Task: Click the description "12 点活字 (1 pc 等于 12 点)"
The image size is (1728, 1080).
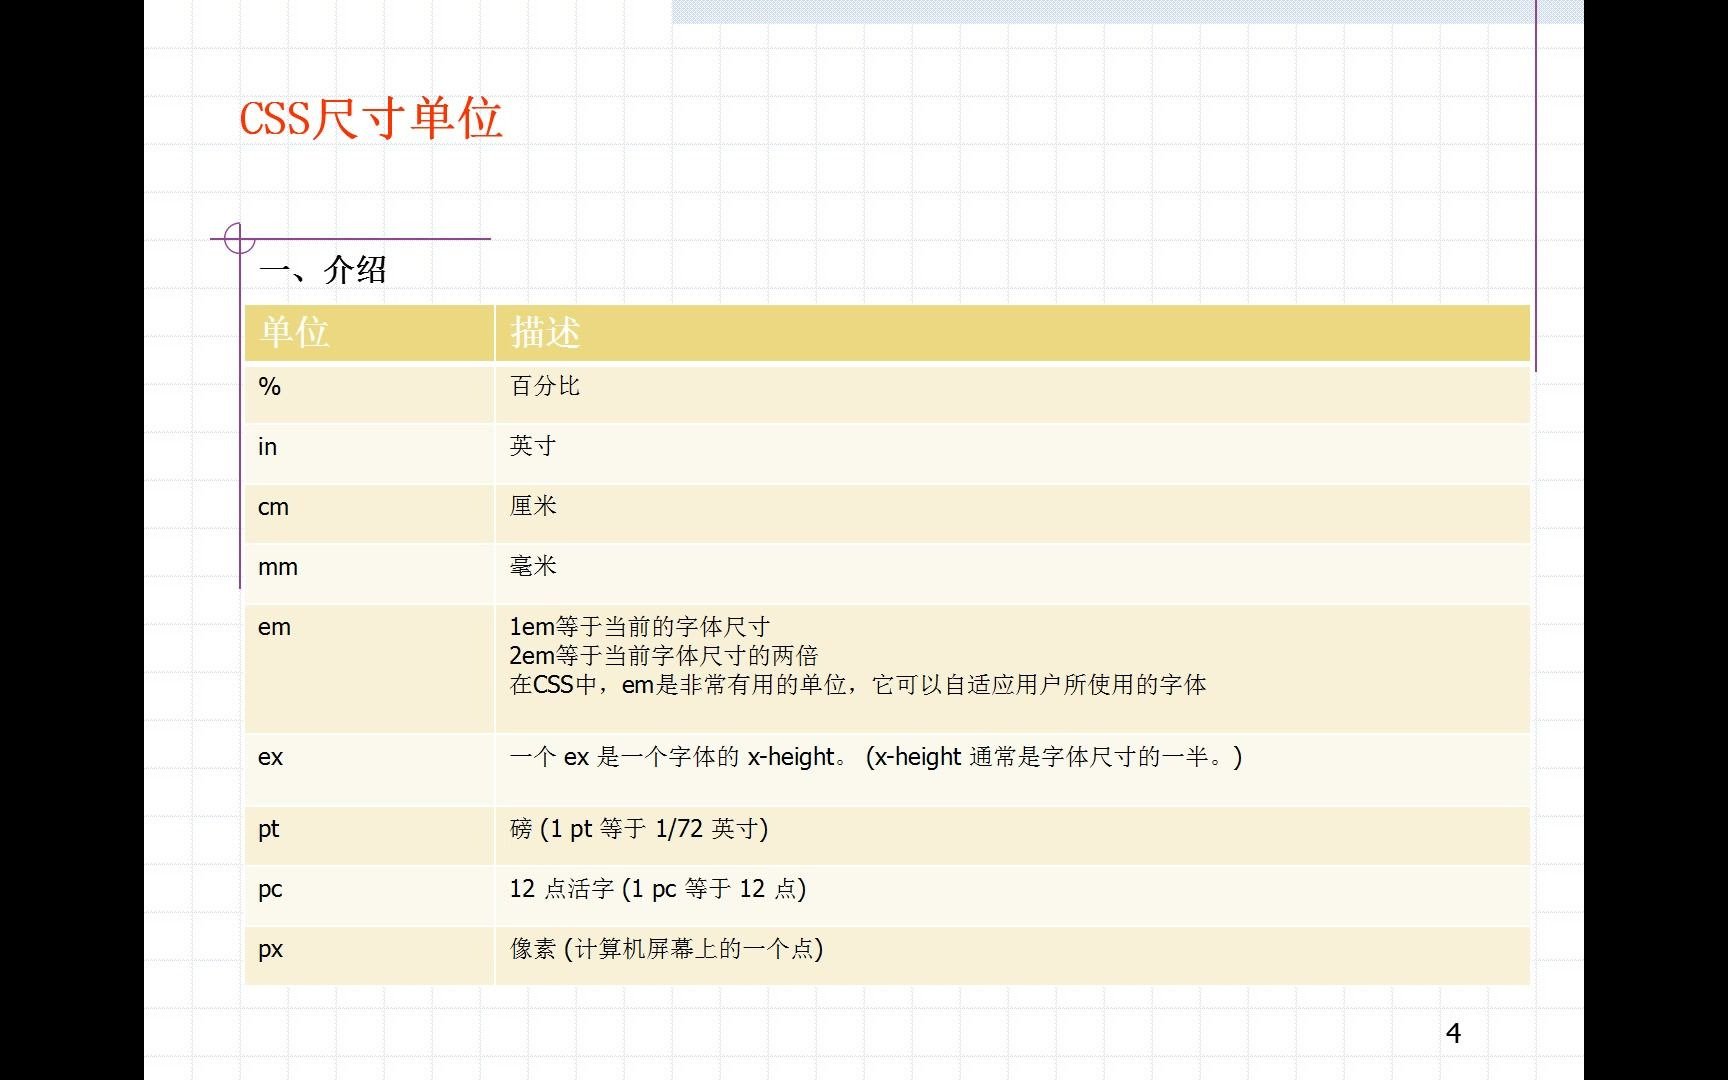Action: (x=658, y=889)
